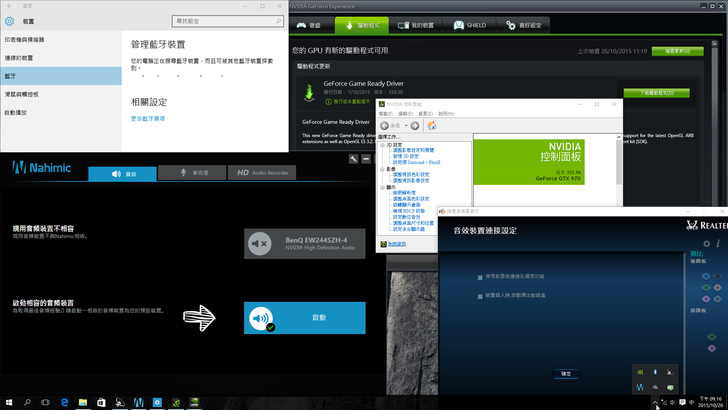Open the 桌面 menu in NVIDIA Control Panel
This screenshot has width=728, height=410.
(425, 114)
